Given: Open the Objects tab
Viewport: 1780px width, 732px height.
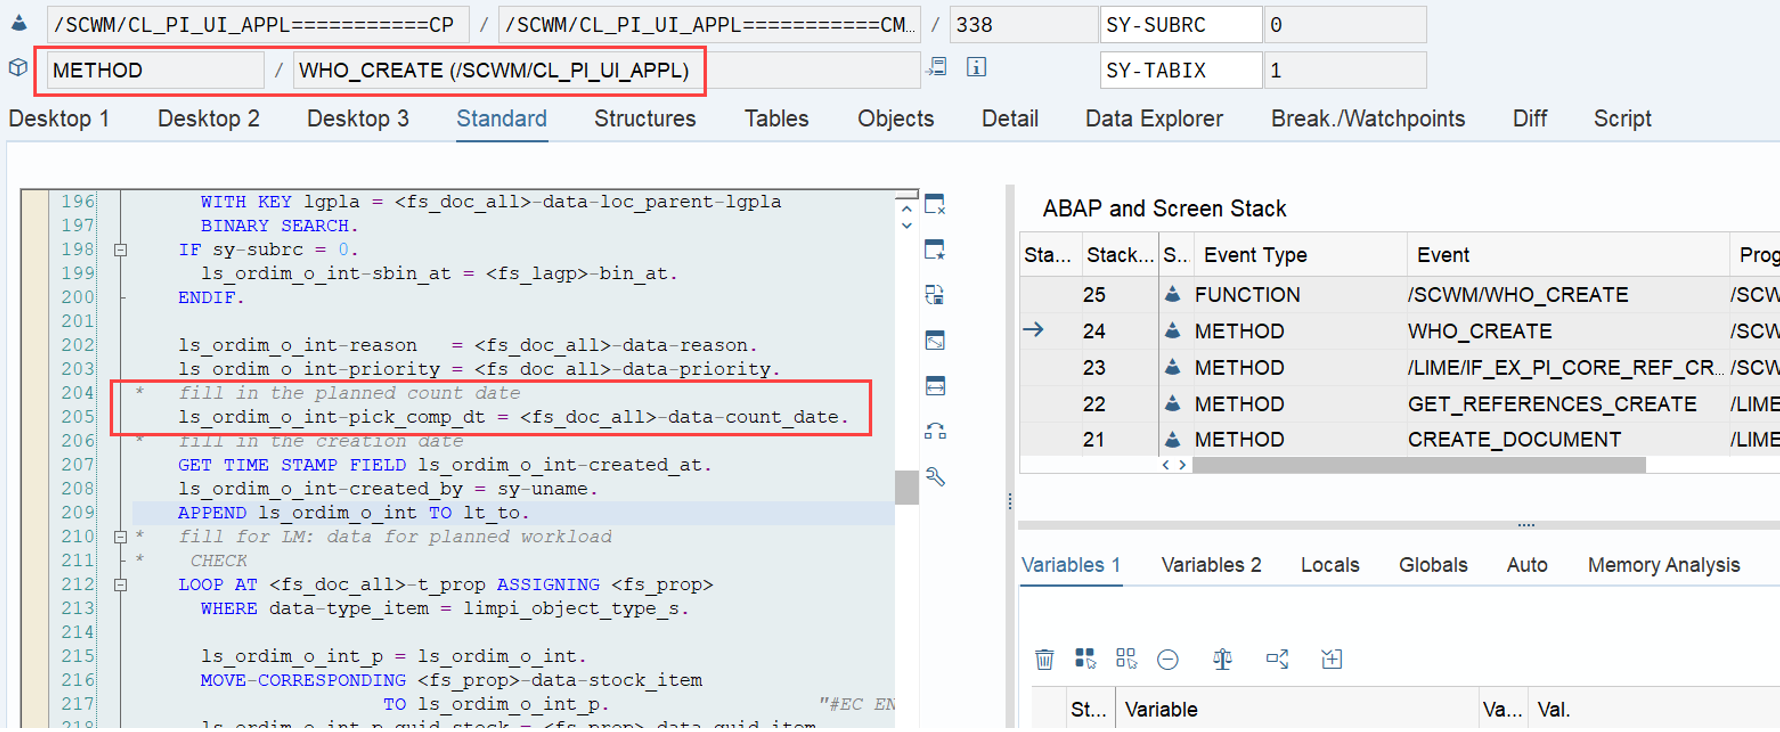Looking at the screenshot, I should coord(896,118).
